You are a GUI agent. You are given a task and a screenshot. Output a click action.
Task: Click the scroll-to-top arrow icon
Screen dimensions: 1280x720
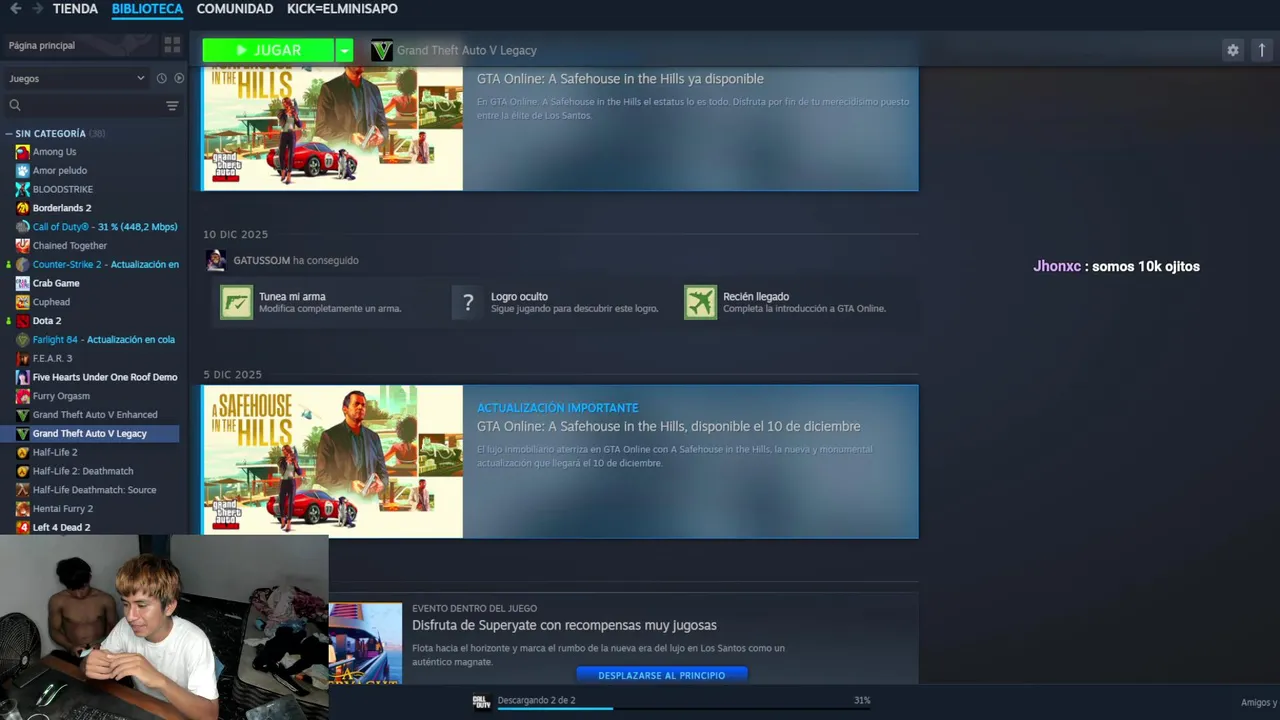point(1261,50)
